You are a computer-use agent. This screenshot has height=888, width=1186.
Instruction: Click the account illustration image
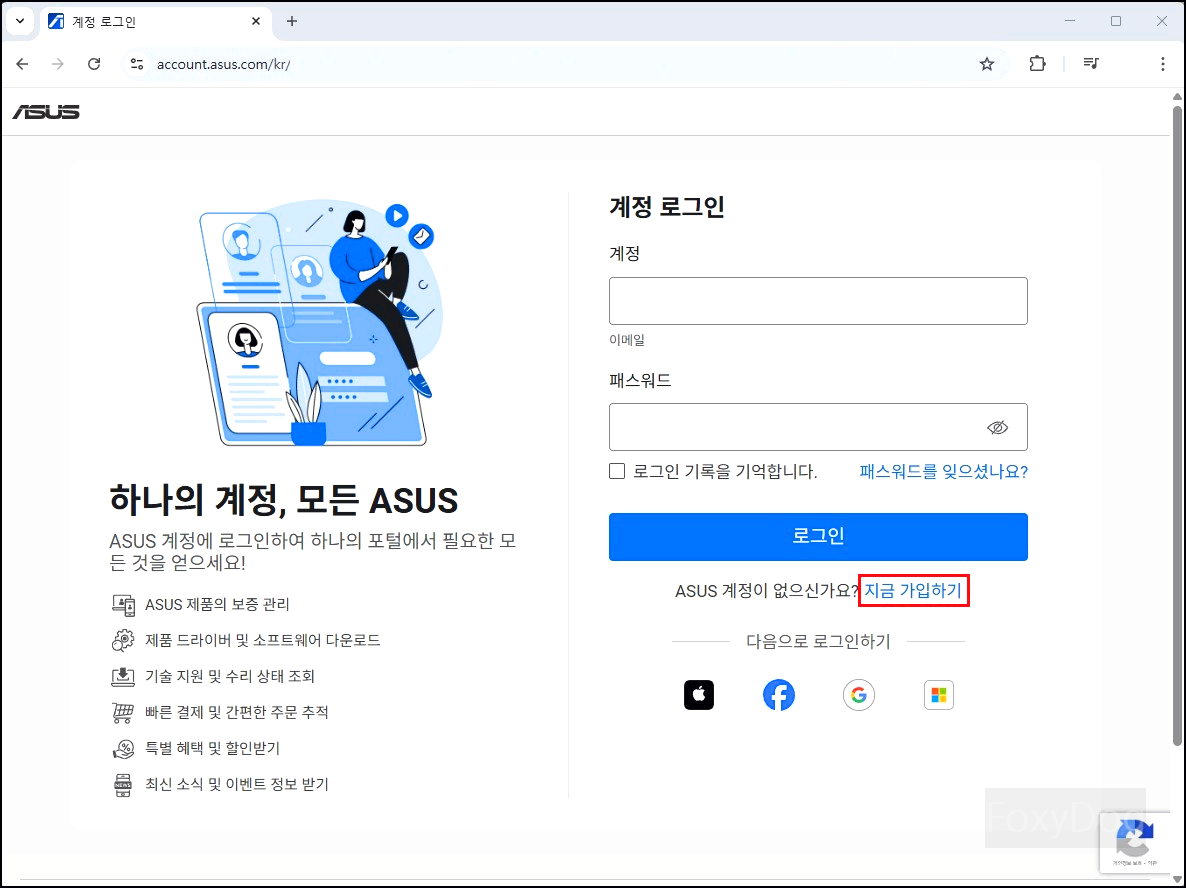320,323
